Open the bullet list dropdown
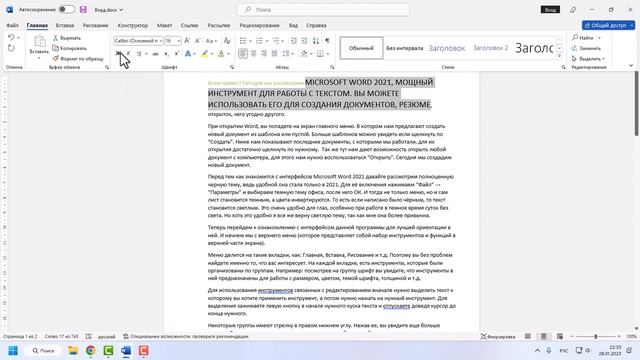640x360 pixels. point(250,41)
